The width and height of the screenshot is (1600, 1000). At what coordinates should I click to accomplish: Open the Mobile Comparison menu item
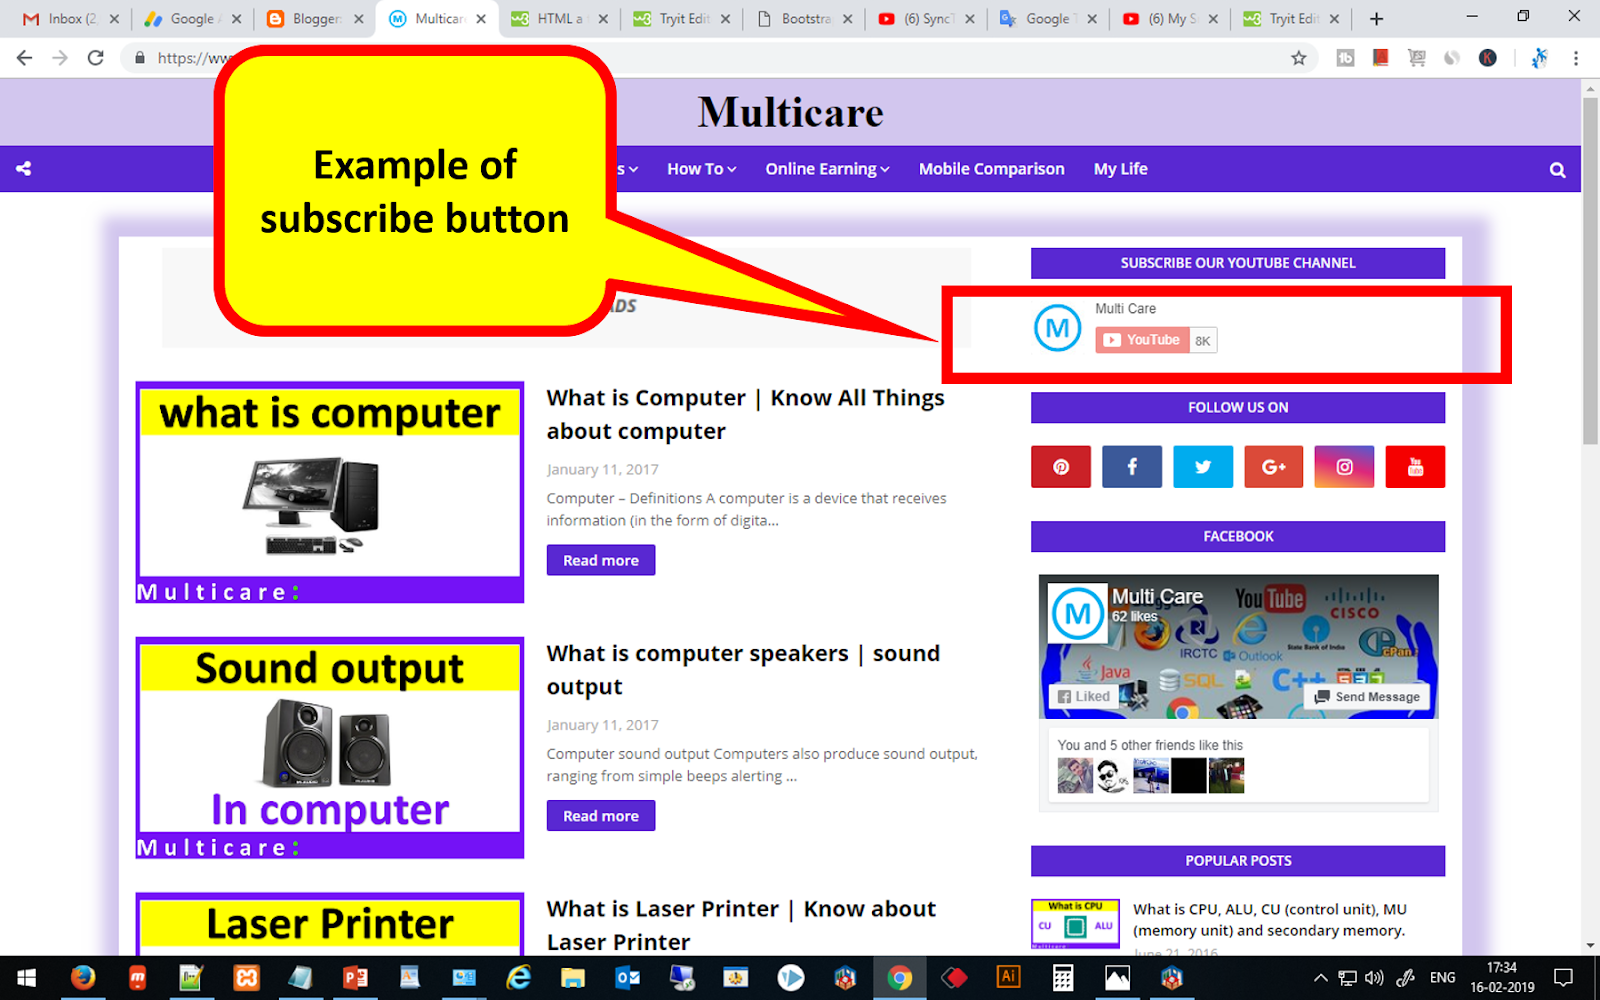pos(991,169)
